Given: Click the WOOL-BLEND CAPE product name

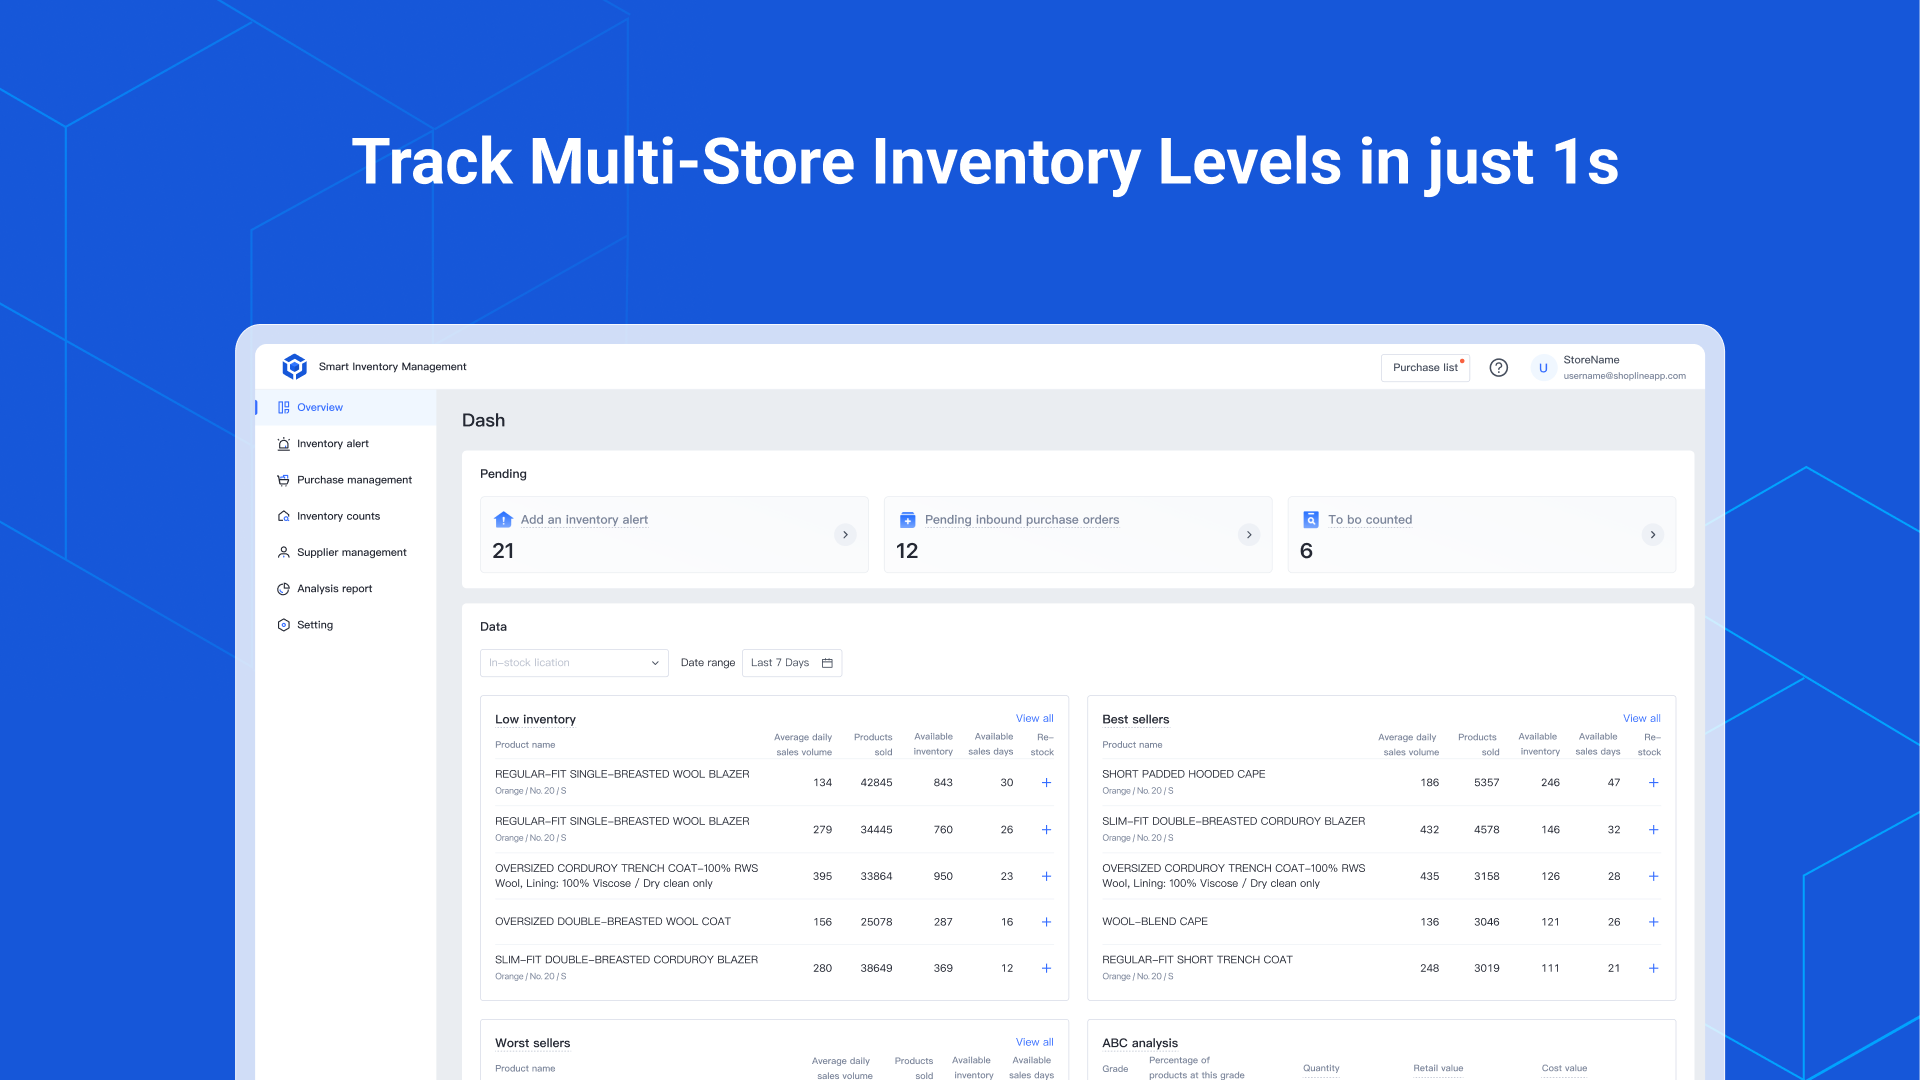Looking at the screenshot, I should (x=1154, y=922).
